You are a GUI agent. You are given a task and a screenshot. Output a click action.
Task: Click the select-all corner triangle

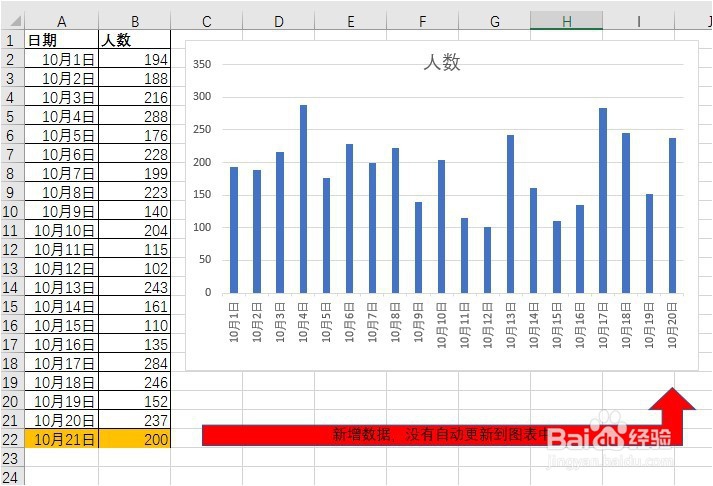tap(14, 21)
